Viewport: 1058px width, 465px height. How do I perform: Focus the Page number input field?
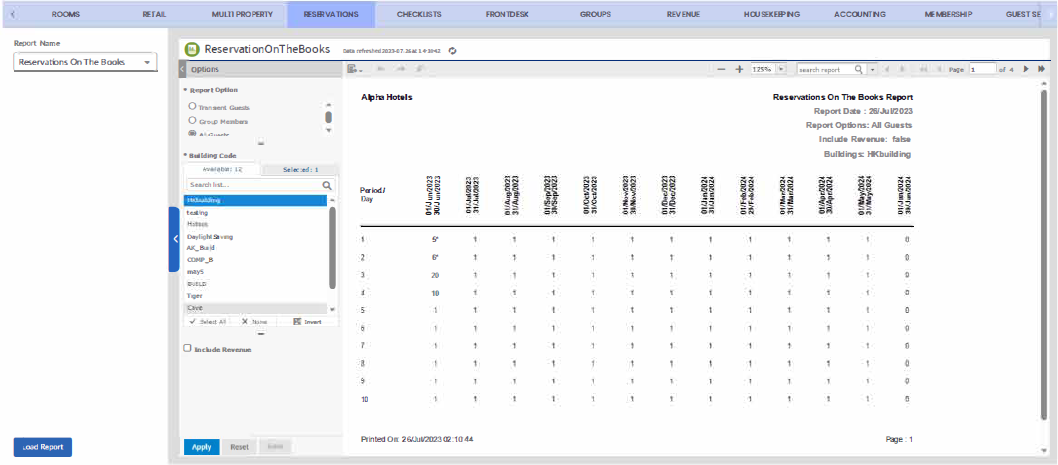pyautogui.click(x=982, y=69)
